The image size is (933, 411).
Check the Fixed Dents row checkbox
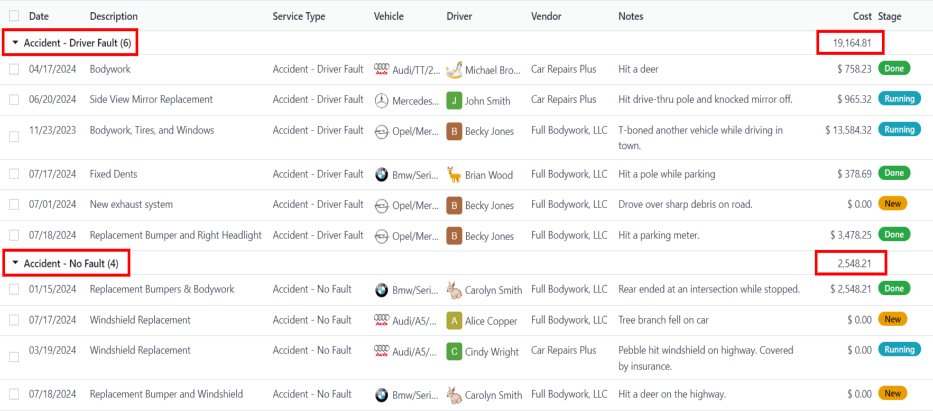[14, 175]
